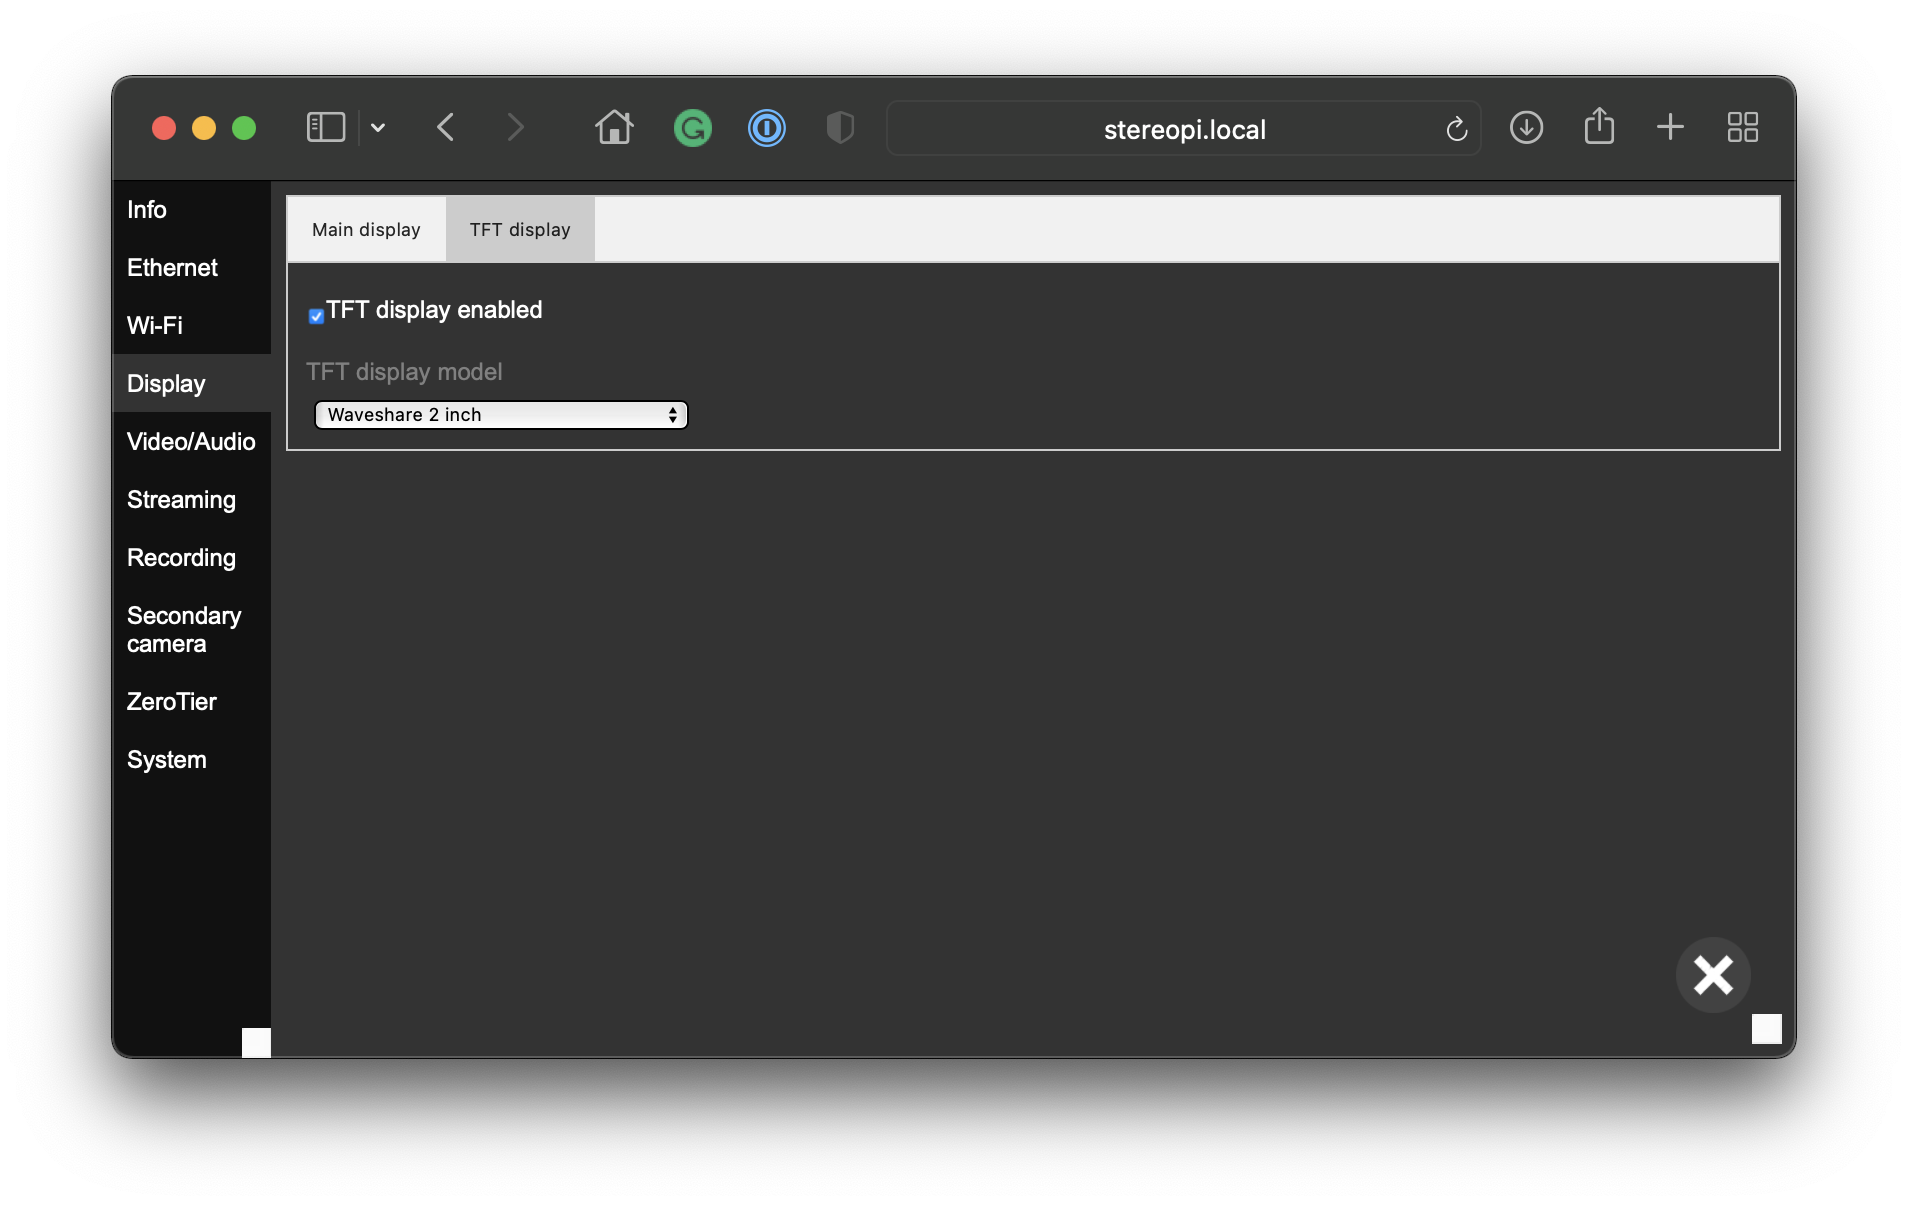Viewport: 1908px width, 1206px height.
Task: Open a new tab with plus icon
Action: pos(1670,127)
